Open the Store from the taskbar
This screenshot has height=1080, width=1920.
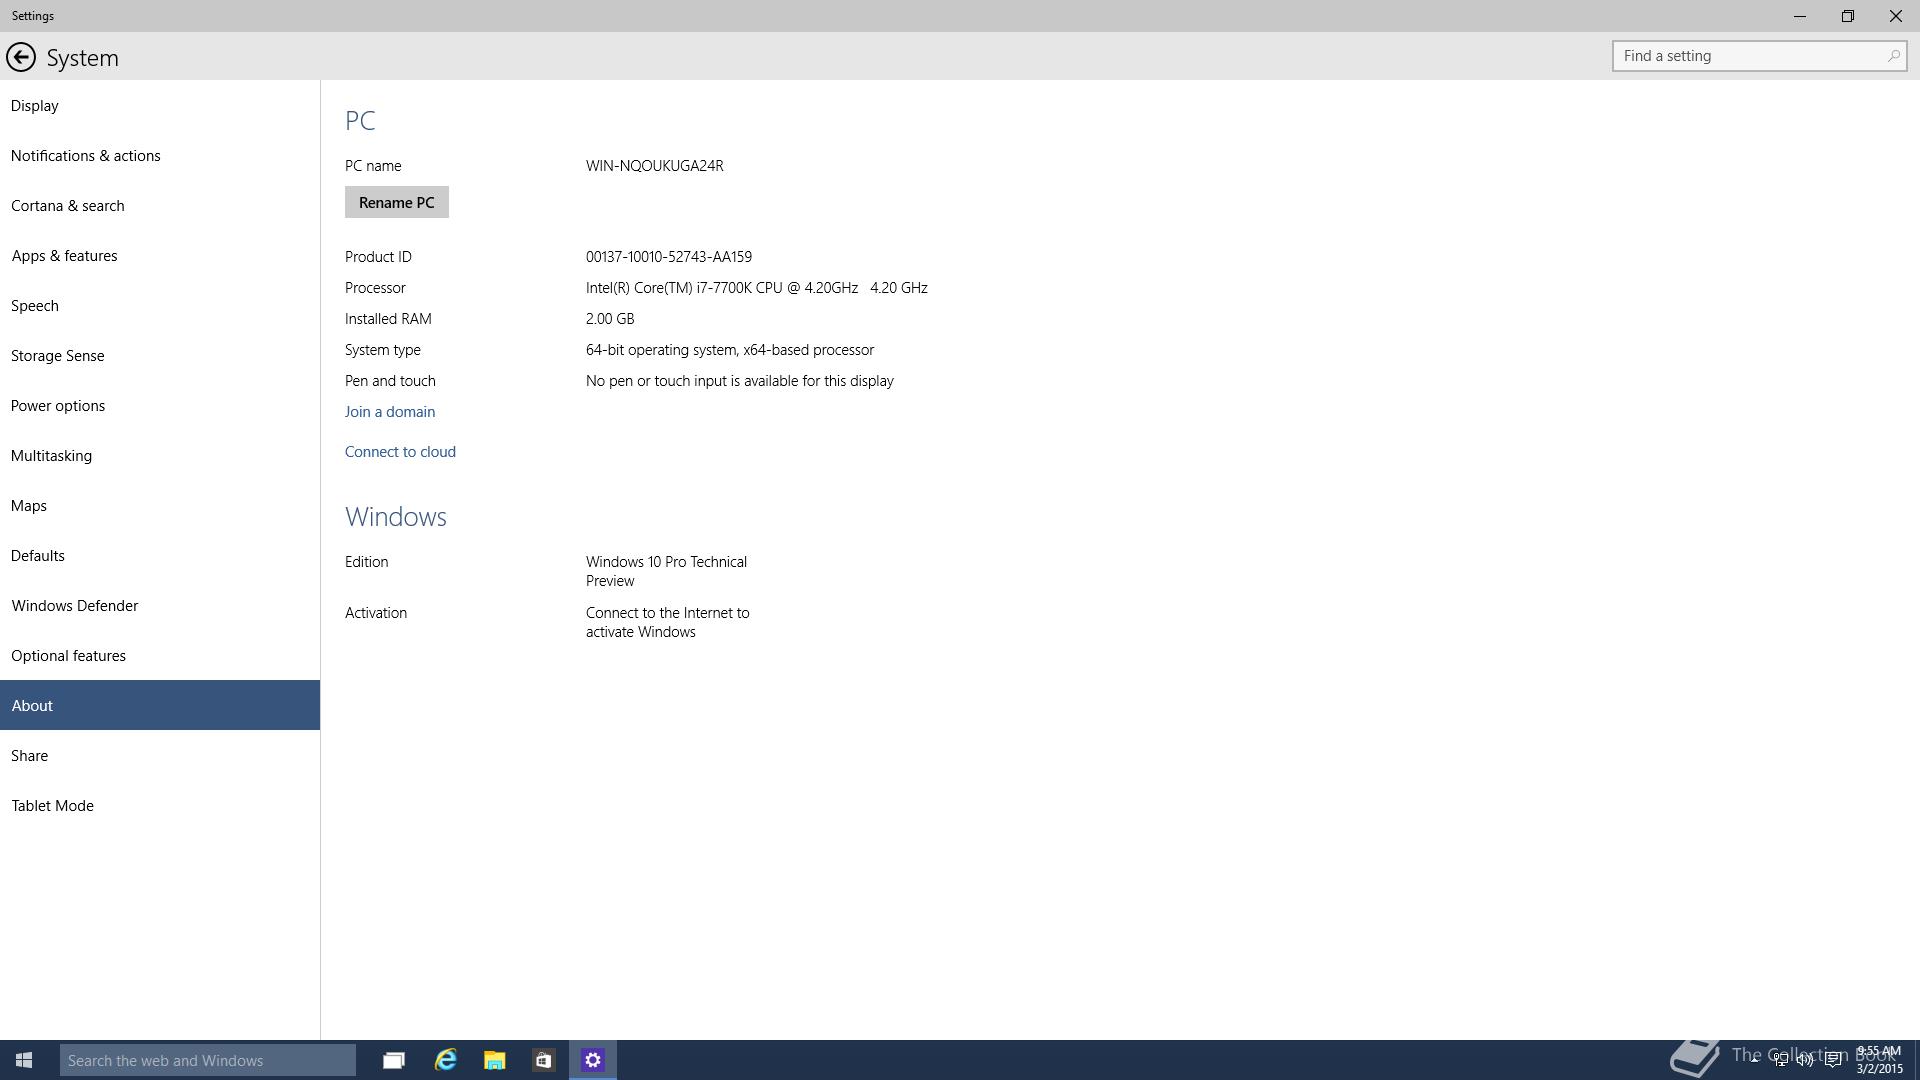543,1060
